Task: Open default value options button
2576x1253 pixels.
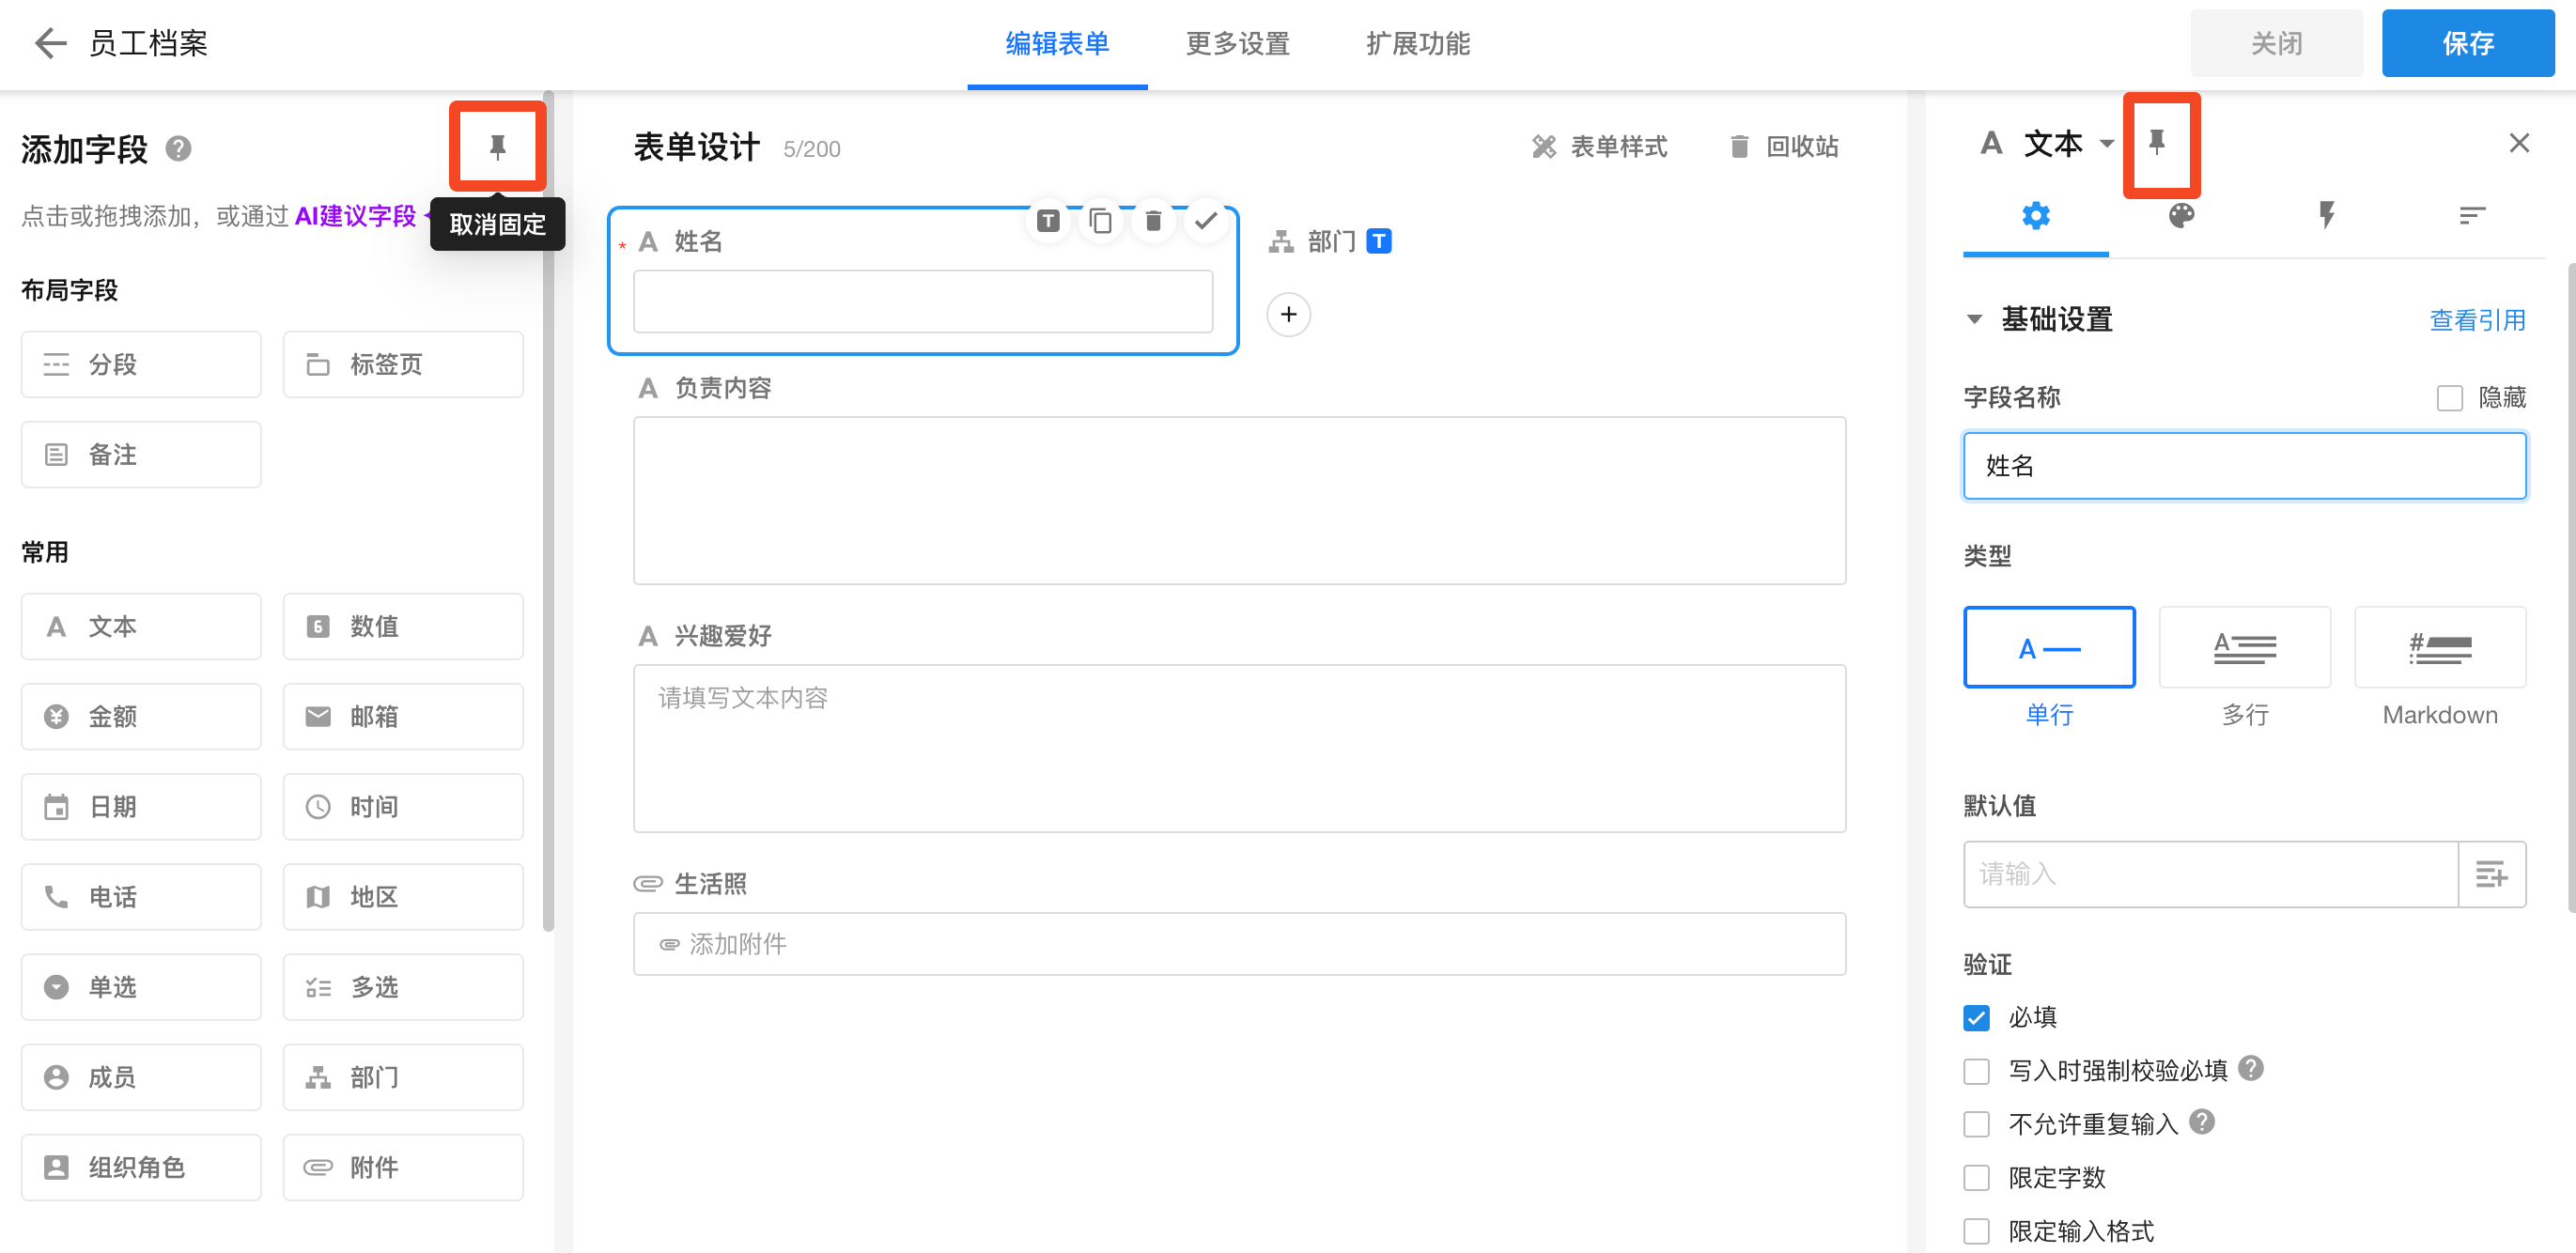Action: pyautogui.click(x=2491, y=874)
